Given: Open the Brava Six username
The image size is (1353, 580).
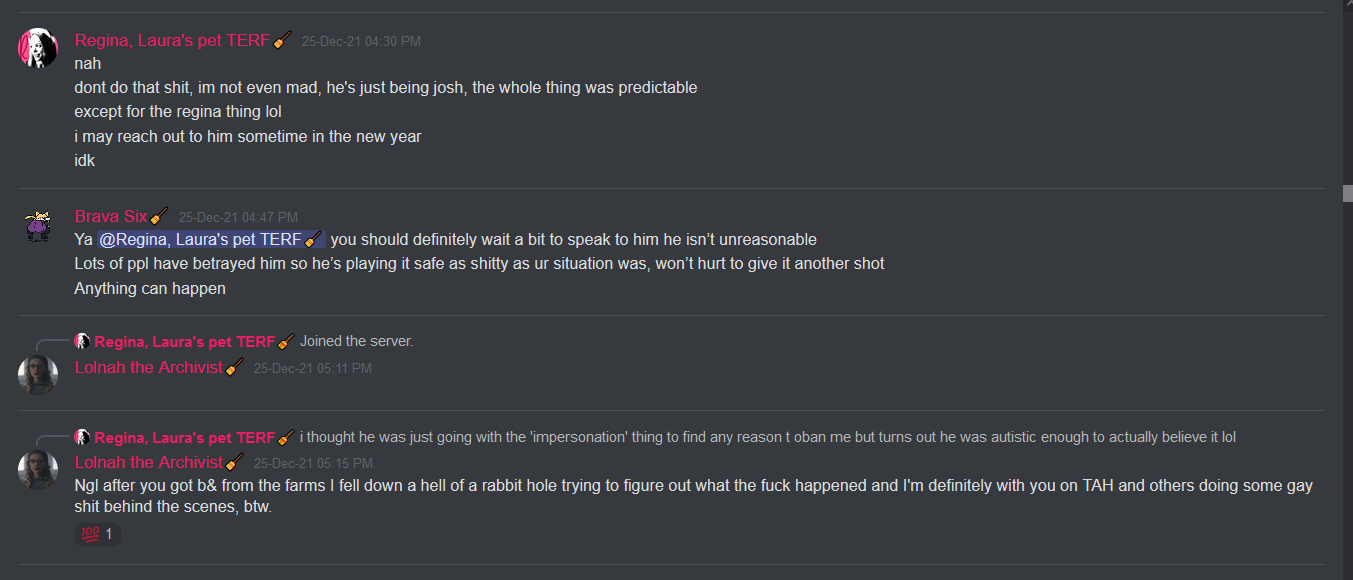Looking at the screenshot, I should pos(110,217).
